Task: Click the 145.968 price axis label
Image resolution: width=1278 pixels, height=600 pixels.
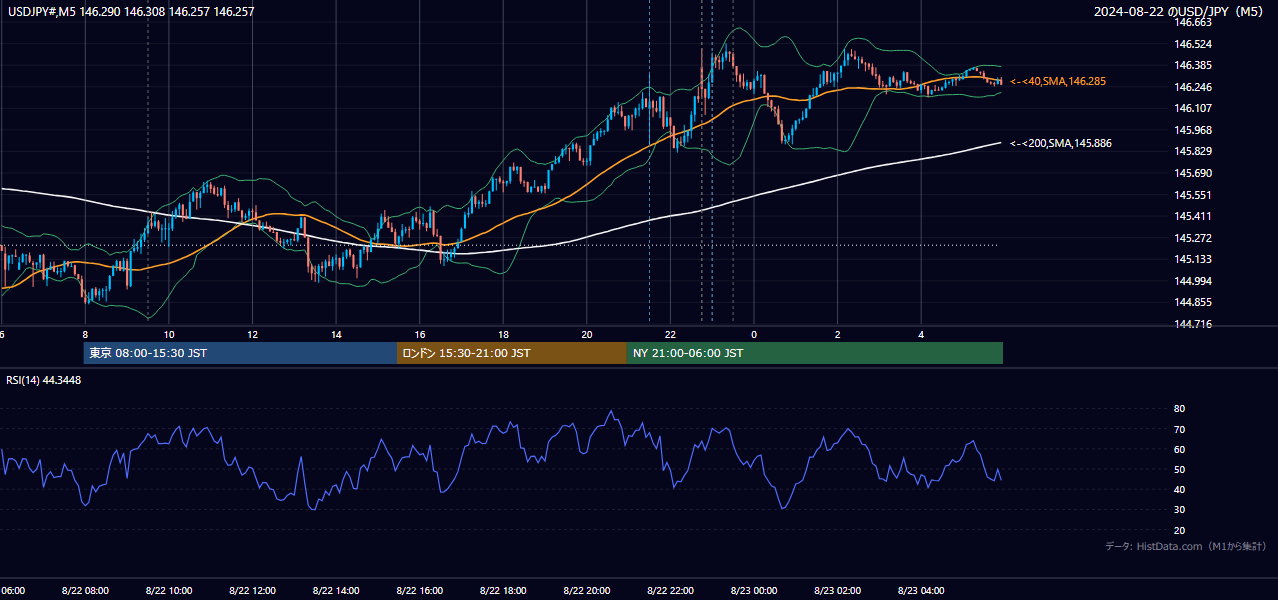Action: [1193, 130]
